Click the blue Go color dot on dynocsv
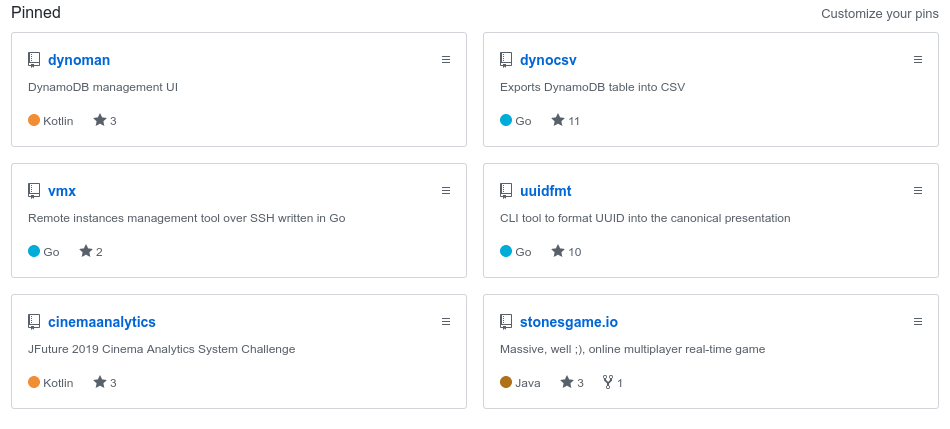The height and width of the screenshot is (429, 950). (x=506, y=120)
